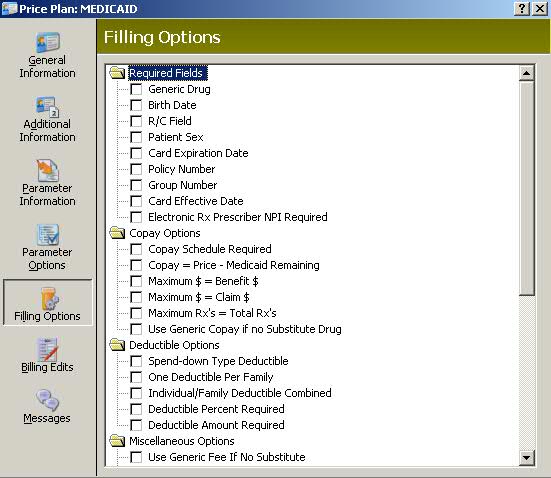Open the Parameter Information section icon

[47, 170]
